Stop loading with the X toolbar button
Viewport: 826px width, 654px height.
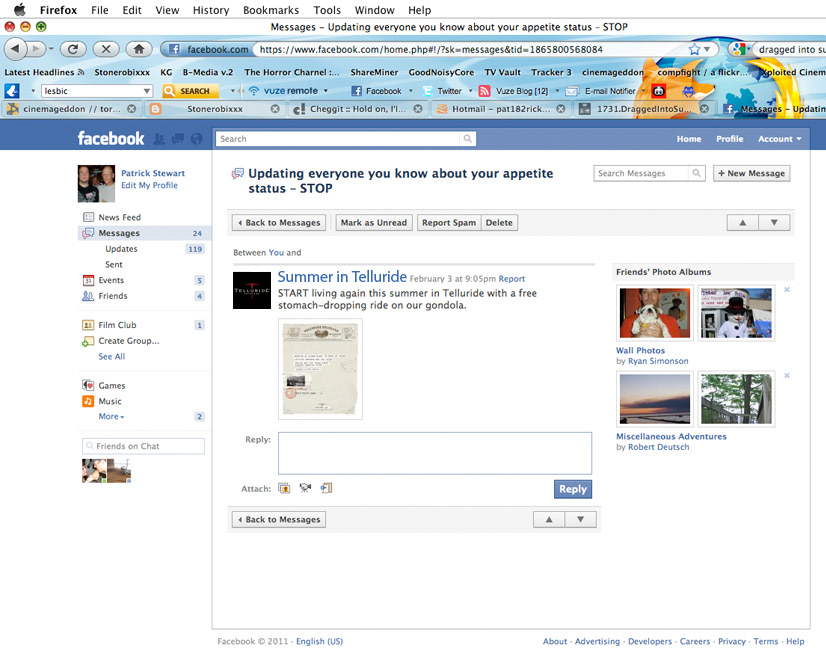tap(106, 49)
